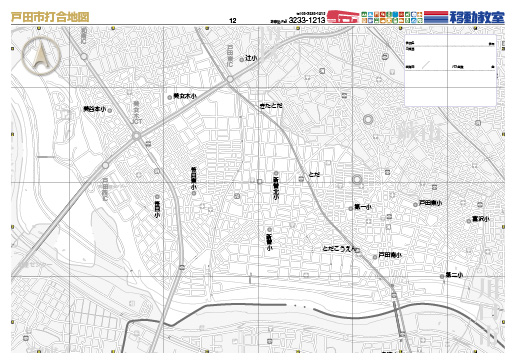The width and height of the screenshot is (516, 364).
Task: Click the phone number 3233-1213
Action: [307, 20]
